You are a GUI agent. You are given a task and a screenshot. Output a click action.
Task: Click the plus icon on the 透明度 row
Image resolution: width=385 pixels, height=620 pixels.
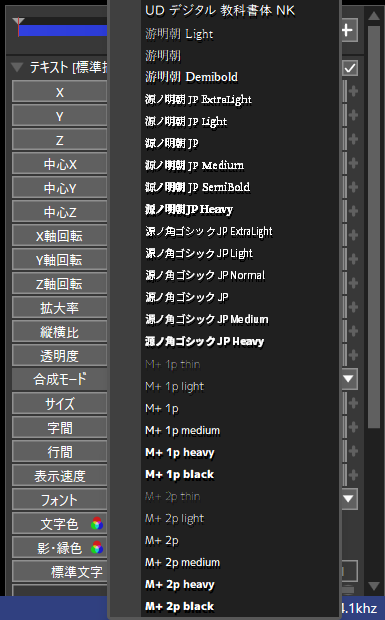[x=353, y=355]
